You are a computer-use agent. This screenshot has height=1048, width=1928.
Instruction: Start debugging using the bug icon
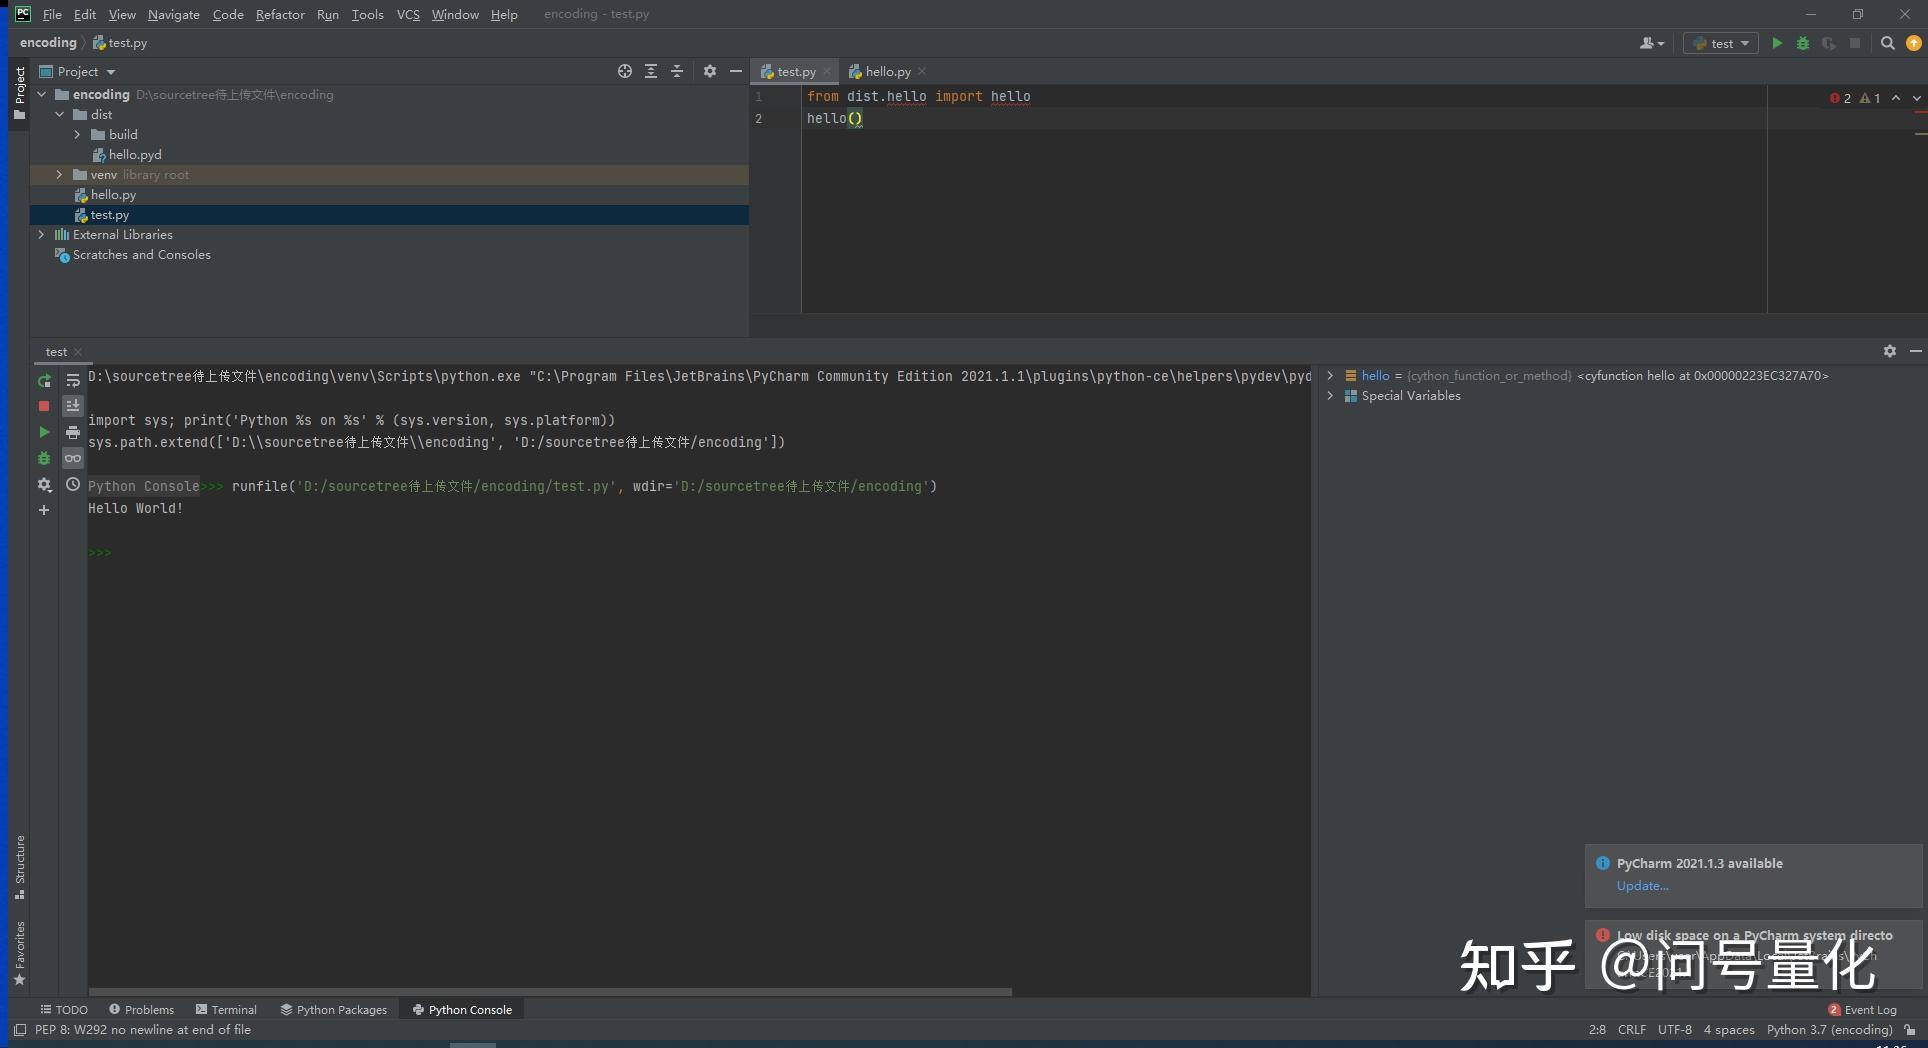pos(1802,43)
